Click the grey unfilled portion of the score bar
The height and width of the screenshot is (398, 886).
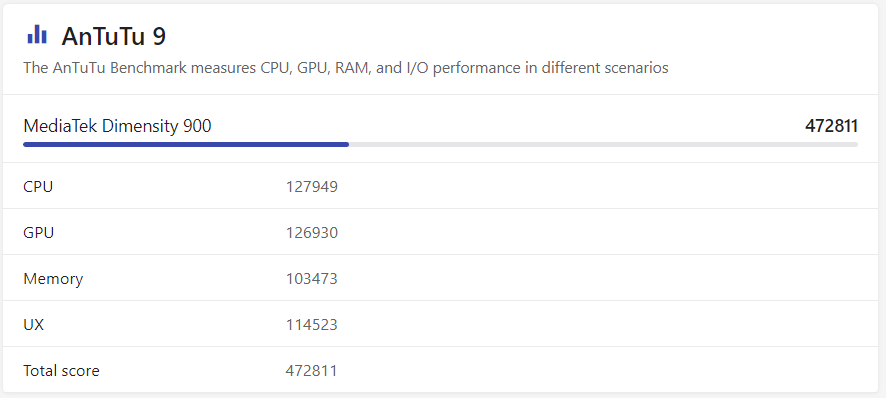pyautogui.click(x=603, y=145)
